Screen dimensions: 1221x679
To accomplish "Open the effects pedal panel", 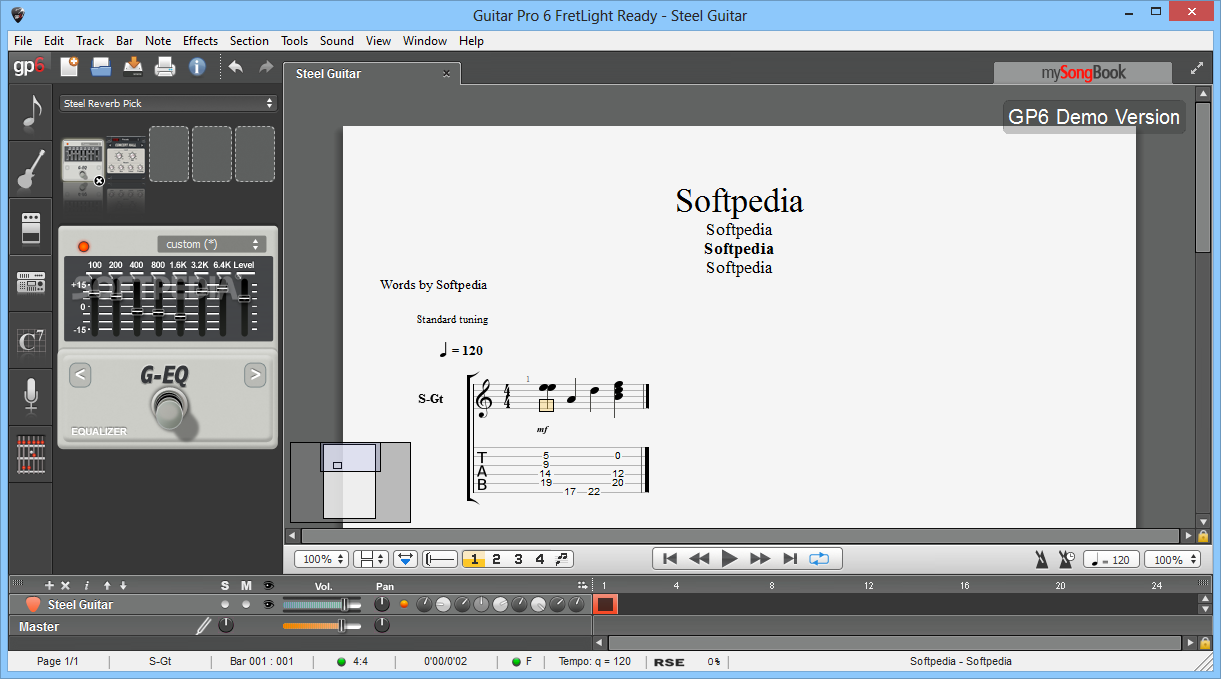I will 31,227.
